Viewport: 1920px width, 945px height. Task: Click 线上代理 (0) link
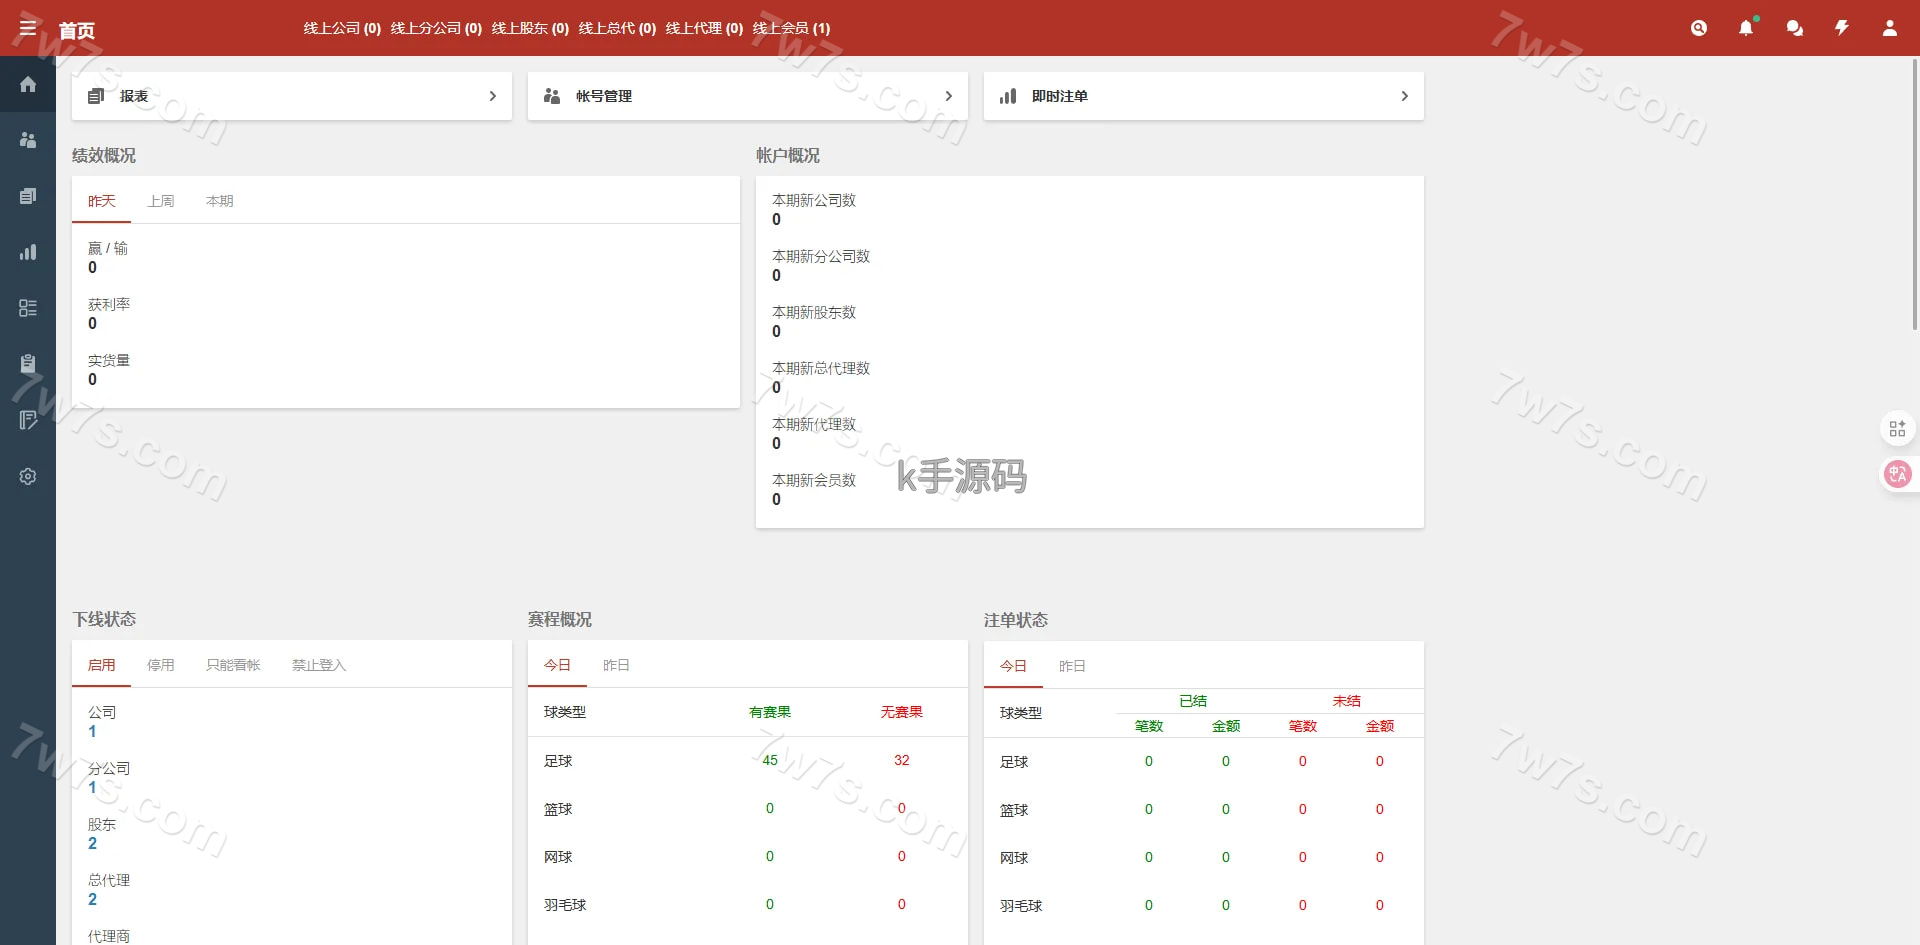[x=704, y=28]
